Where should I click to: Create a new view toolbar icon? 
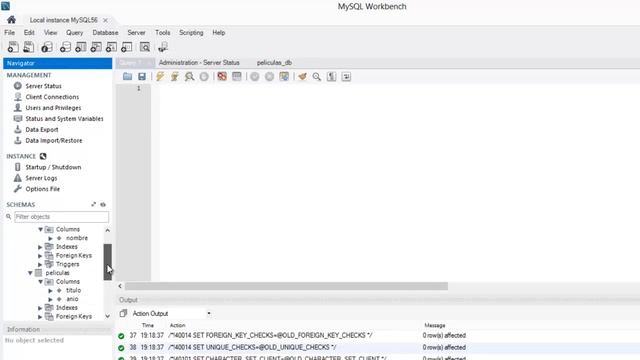(96, 47)
